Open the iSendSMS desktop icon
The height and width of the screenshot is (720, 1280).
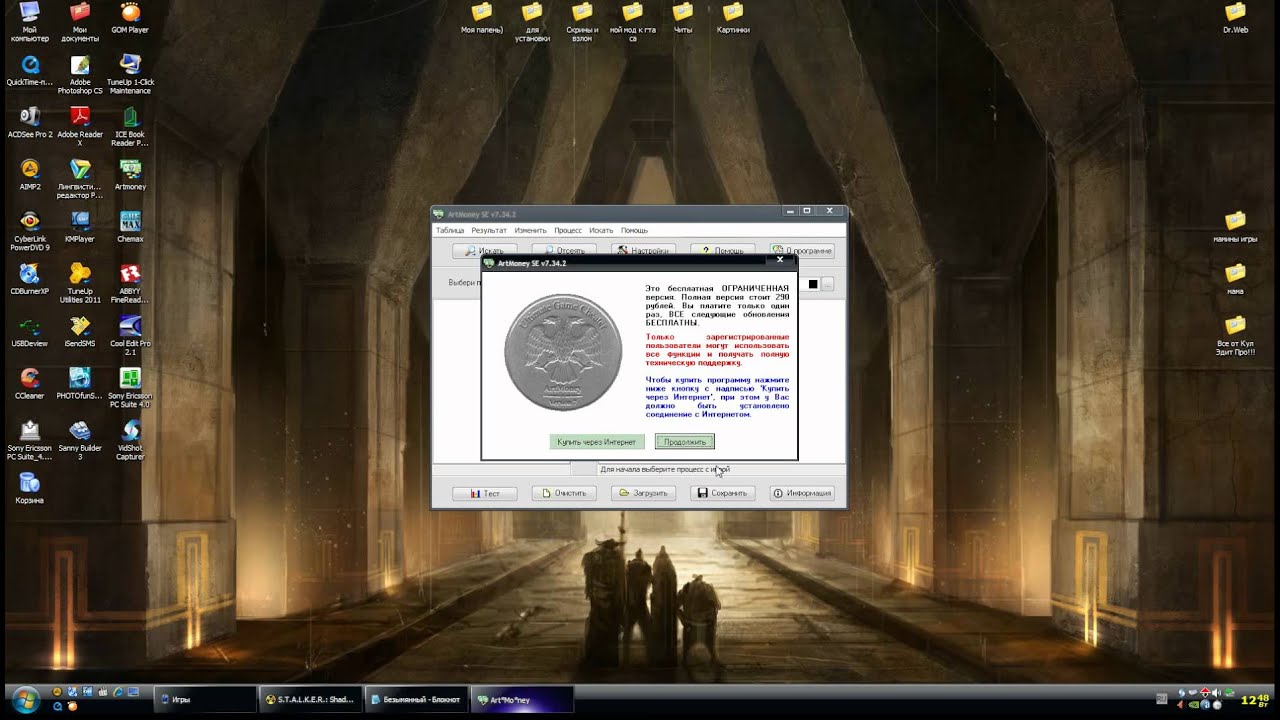tap(80, 331)
